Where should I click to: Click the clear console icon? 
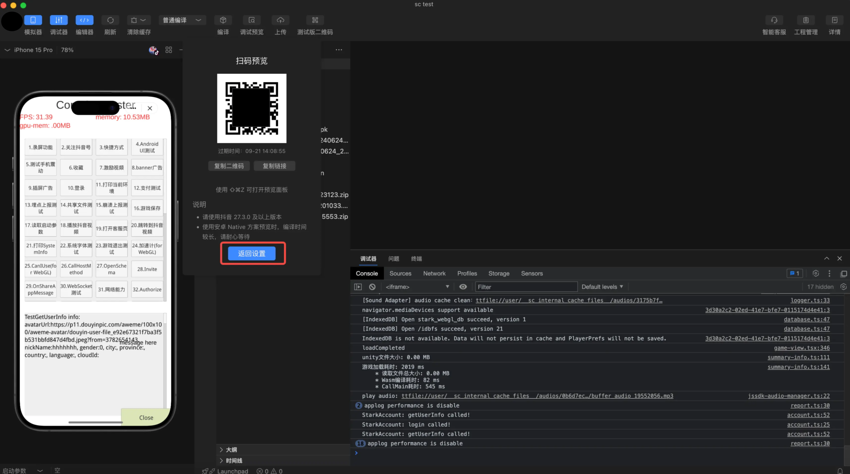pyautogui.click(x=372, y=287)
